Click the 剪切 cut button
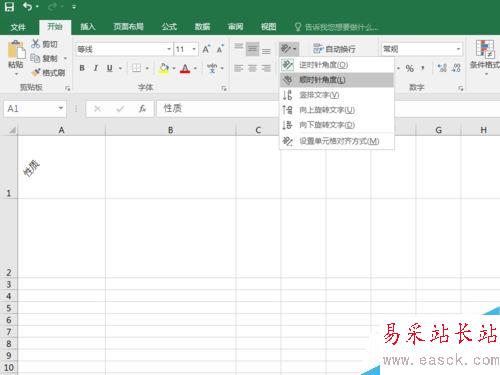This screenshot has width=500, height=375. tap(44, 44)
